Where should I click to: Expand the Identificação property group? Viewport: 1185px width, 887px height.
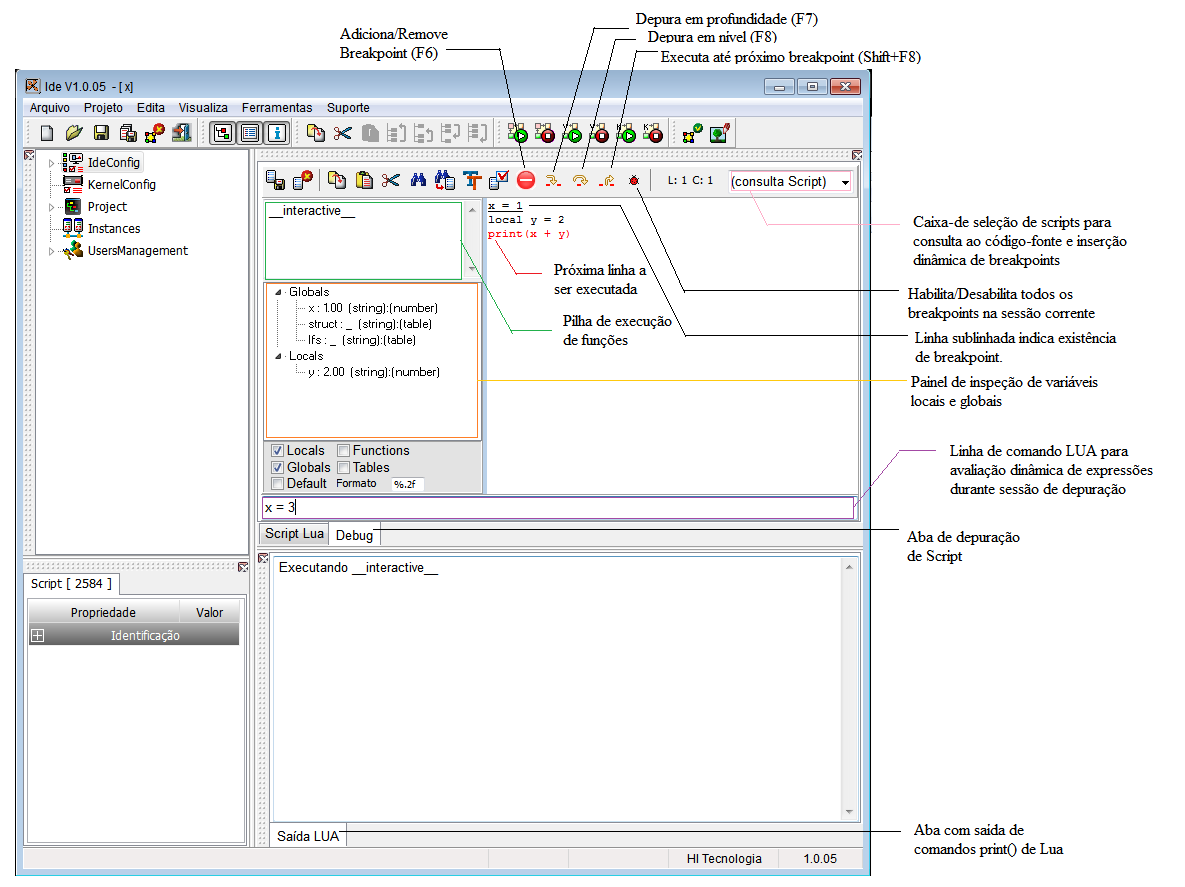[37, 635]
